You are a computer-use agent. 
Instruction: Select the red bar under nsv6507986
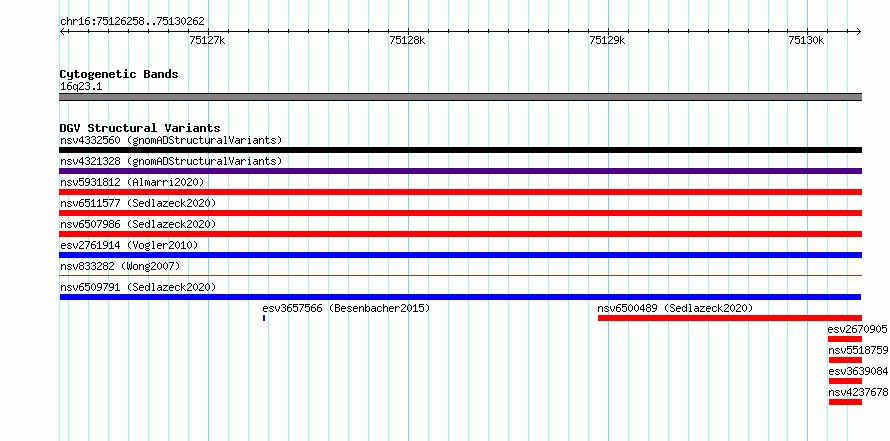pyautogui.click(x=460, y=234)
